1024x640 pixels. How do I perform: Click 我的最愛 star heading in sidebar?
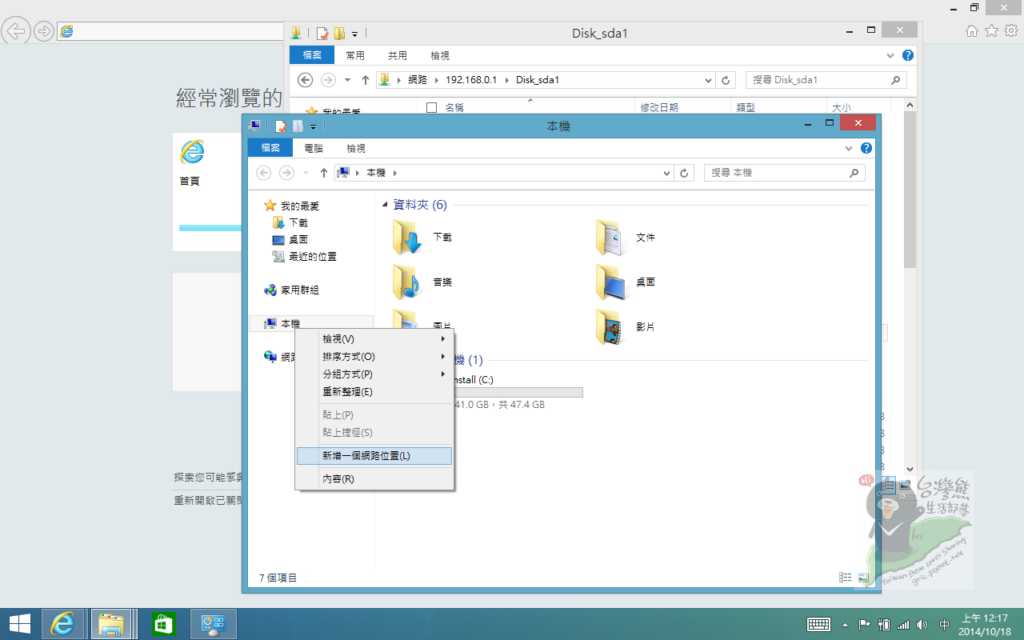pos(291,206)
